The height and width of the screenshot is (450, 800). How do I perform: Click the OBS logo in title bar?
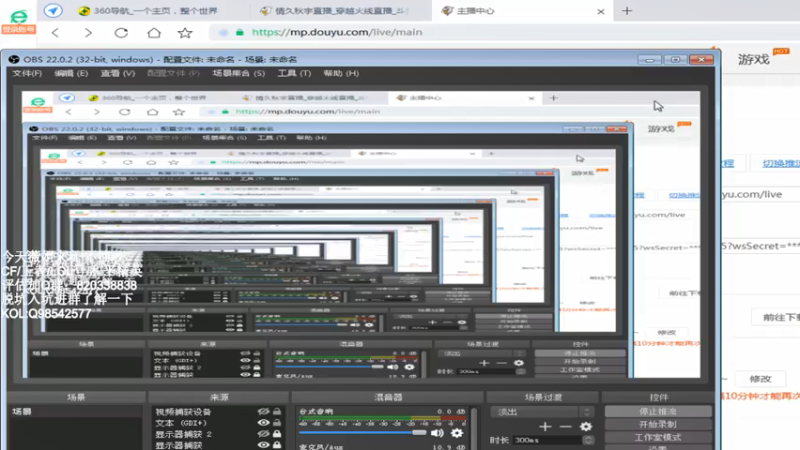coord(14,59)
